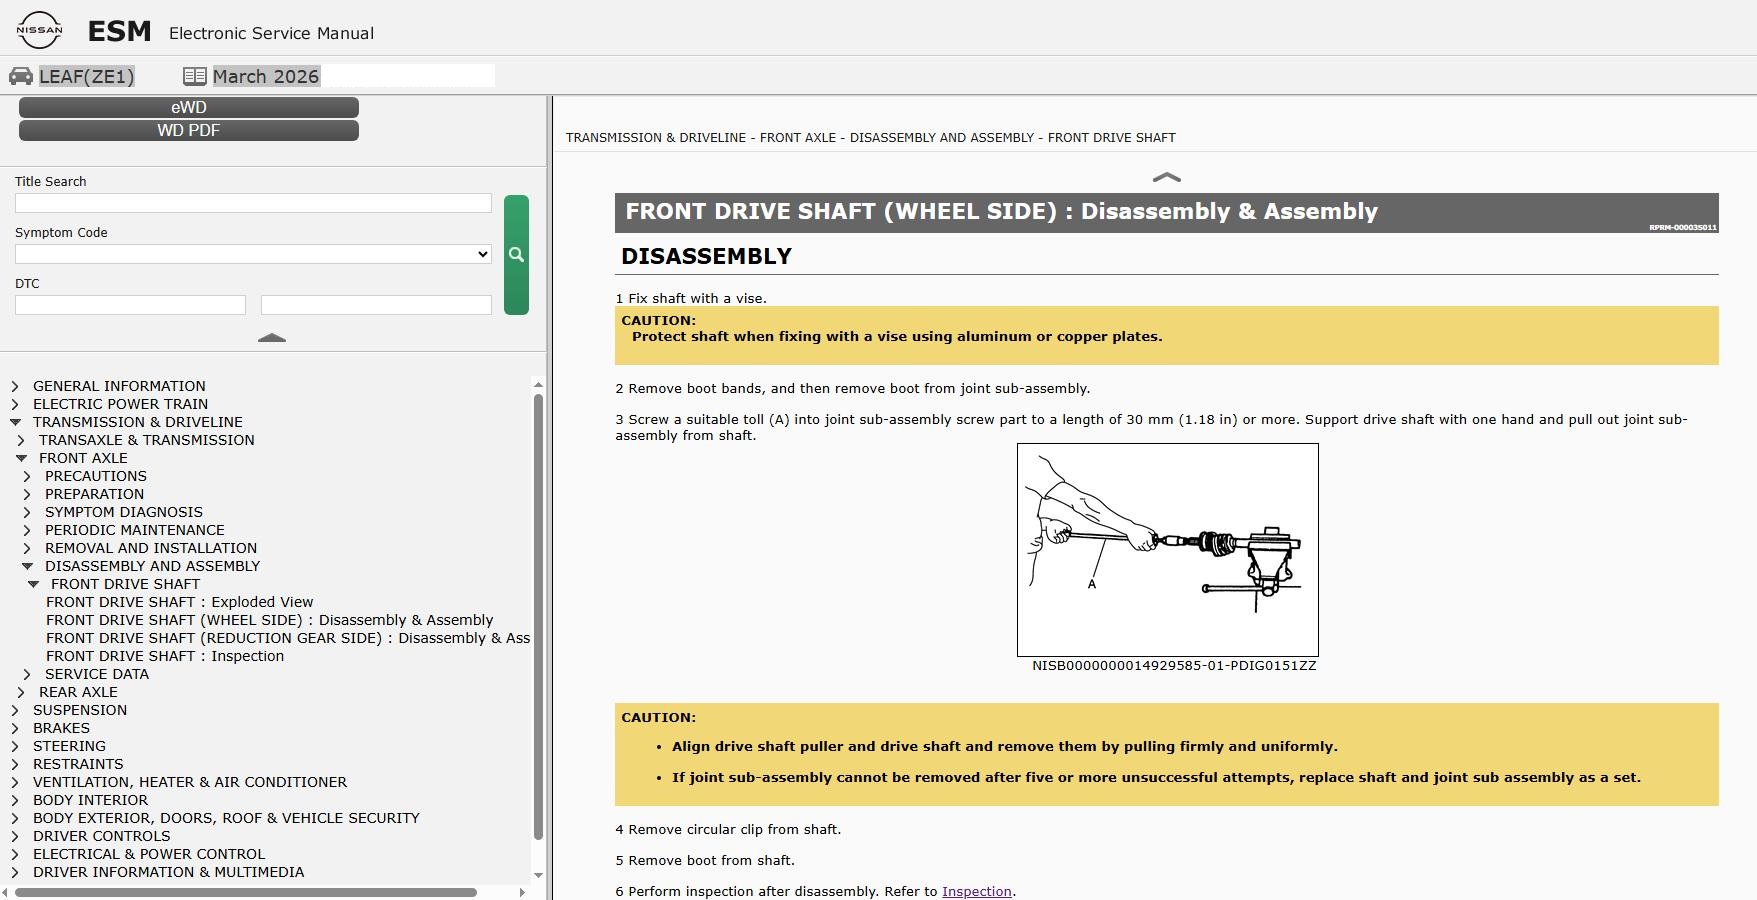Focus the second DTC input field
This screenshot has width=1757, height=900.
(x=376, y=305)
